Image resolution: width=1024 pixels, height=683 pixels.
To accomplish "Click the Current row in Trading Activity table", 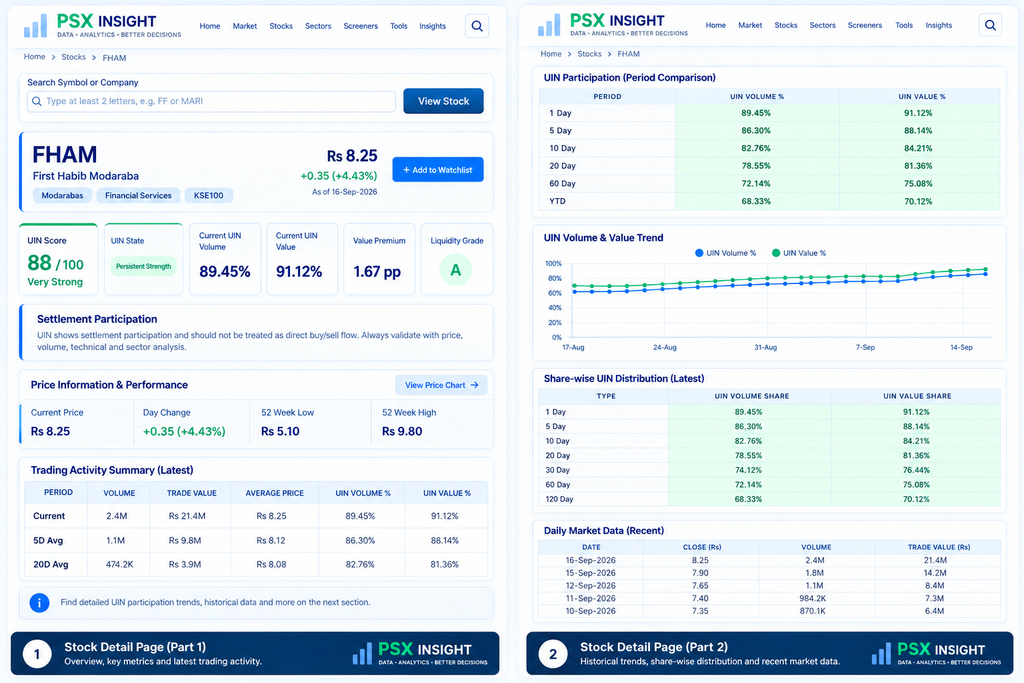I will (256, 516).
